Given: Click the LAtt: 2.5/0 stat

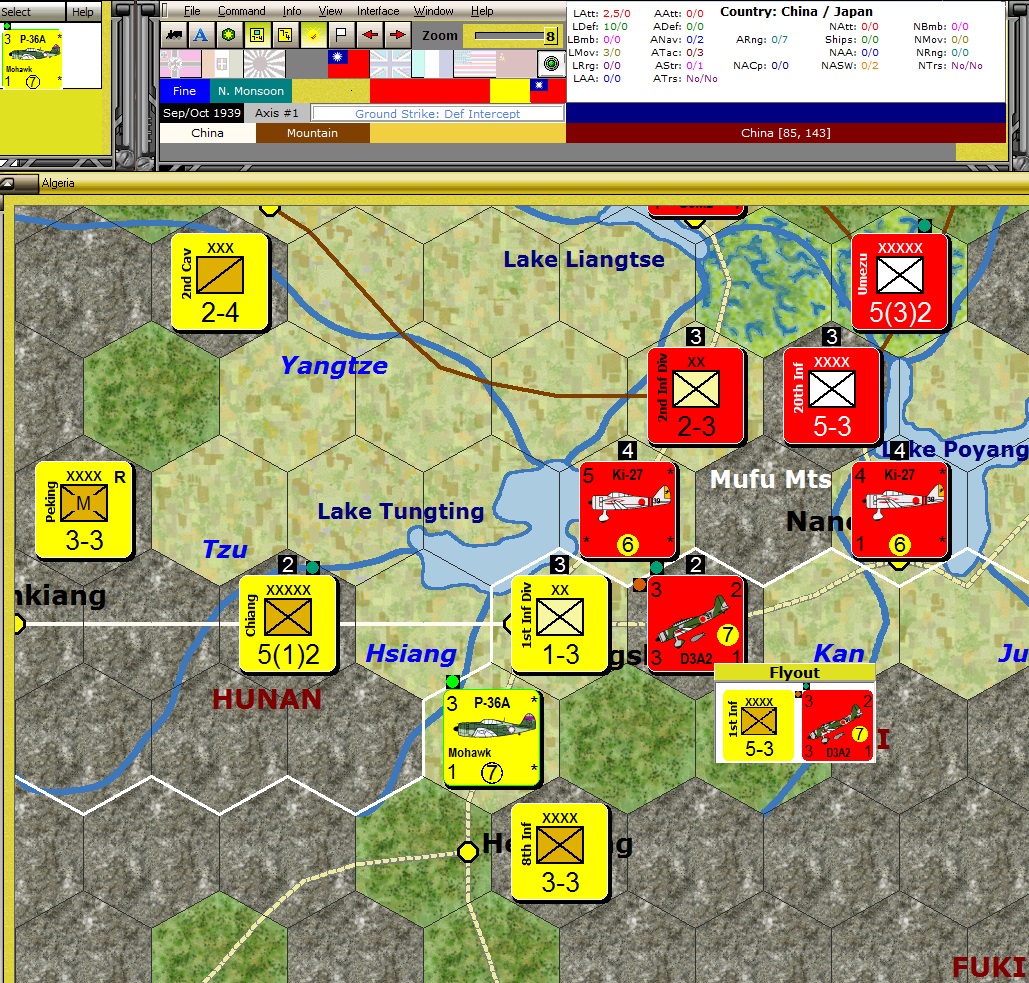Looking at the screenshot, I should (602, 13).
